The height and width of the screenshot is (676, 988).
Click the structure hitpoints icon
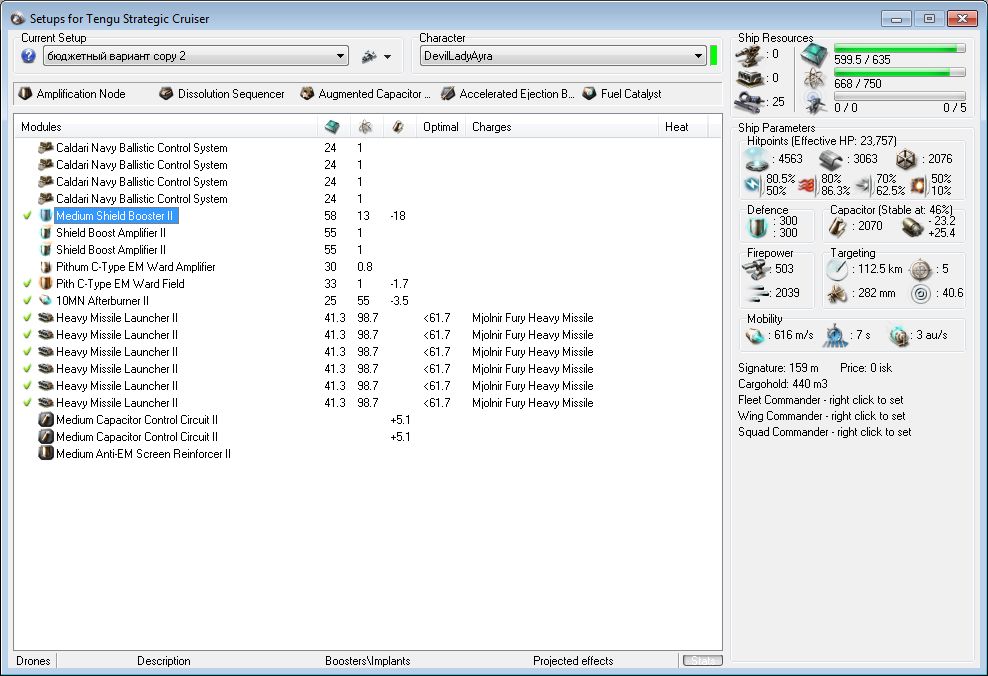coord(906,159)
